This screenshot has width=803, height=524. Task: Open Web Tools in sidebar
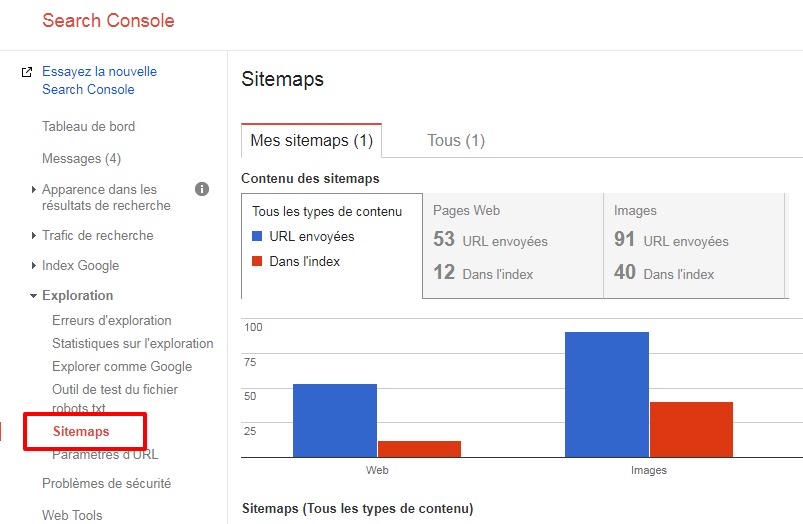click(72, 515)
